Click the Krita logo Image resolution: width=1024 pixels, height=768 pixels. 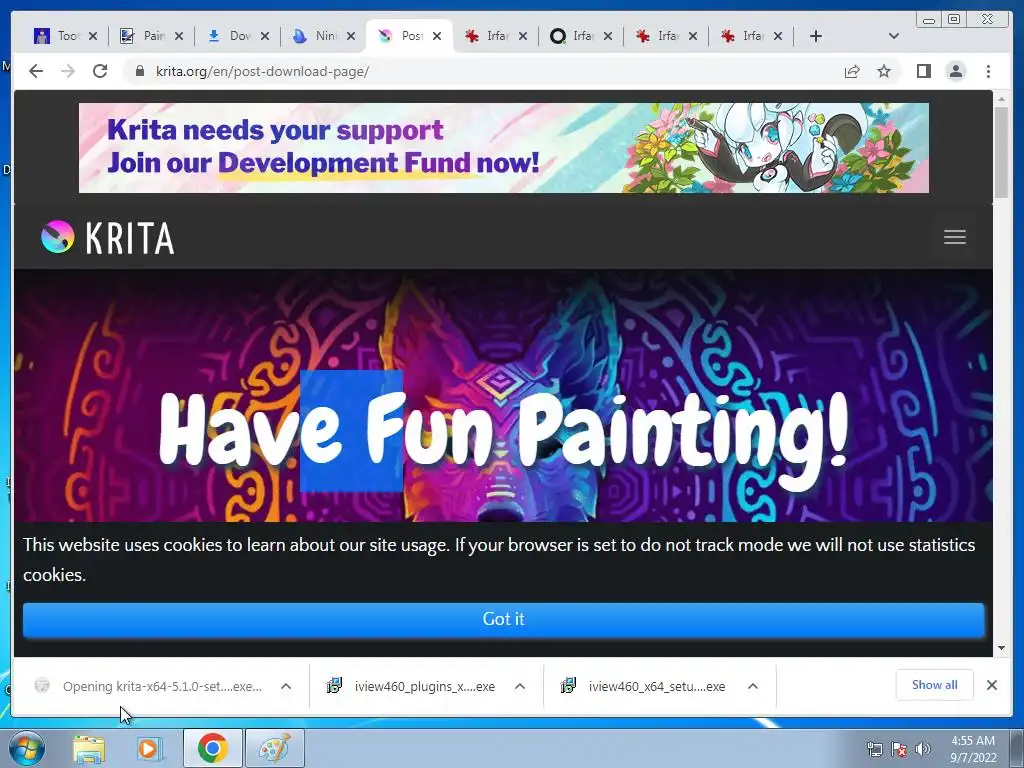(108, 237)
